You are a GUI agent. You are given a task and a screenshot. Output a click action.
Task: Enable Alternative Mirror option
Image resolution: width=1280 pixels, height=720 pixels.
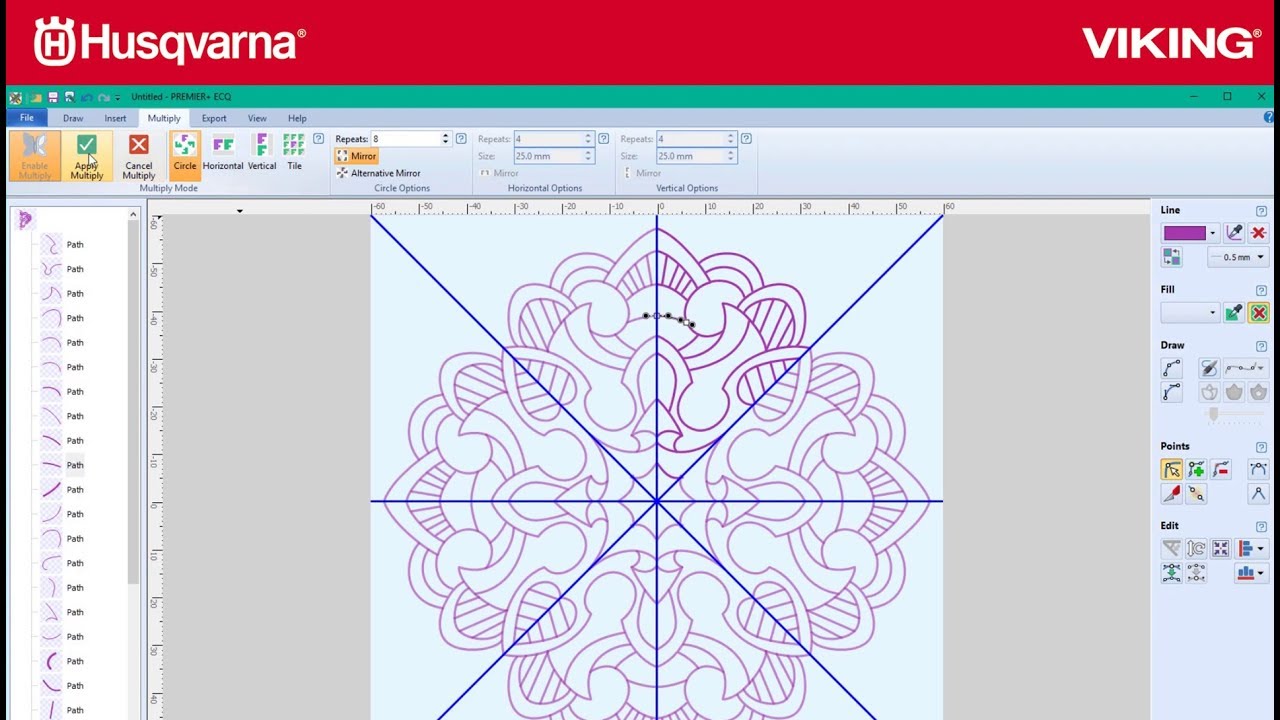tap(378, 173)
